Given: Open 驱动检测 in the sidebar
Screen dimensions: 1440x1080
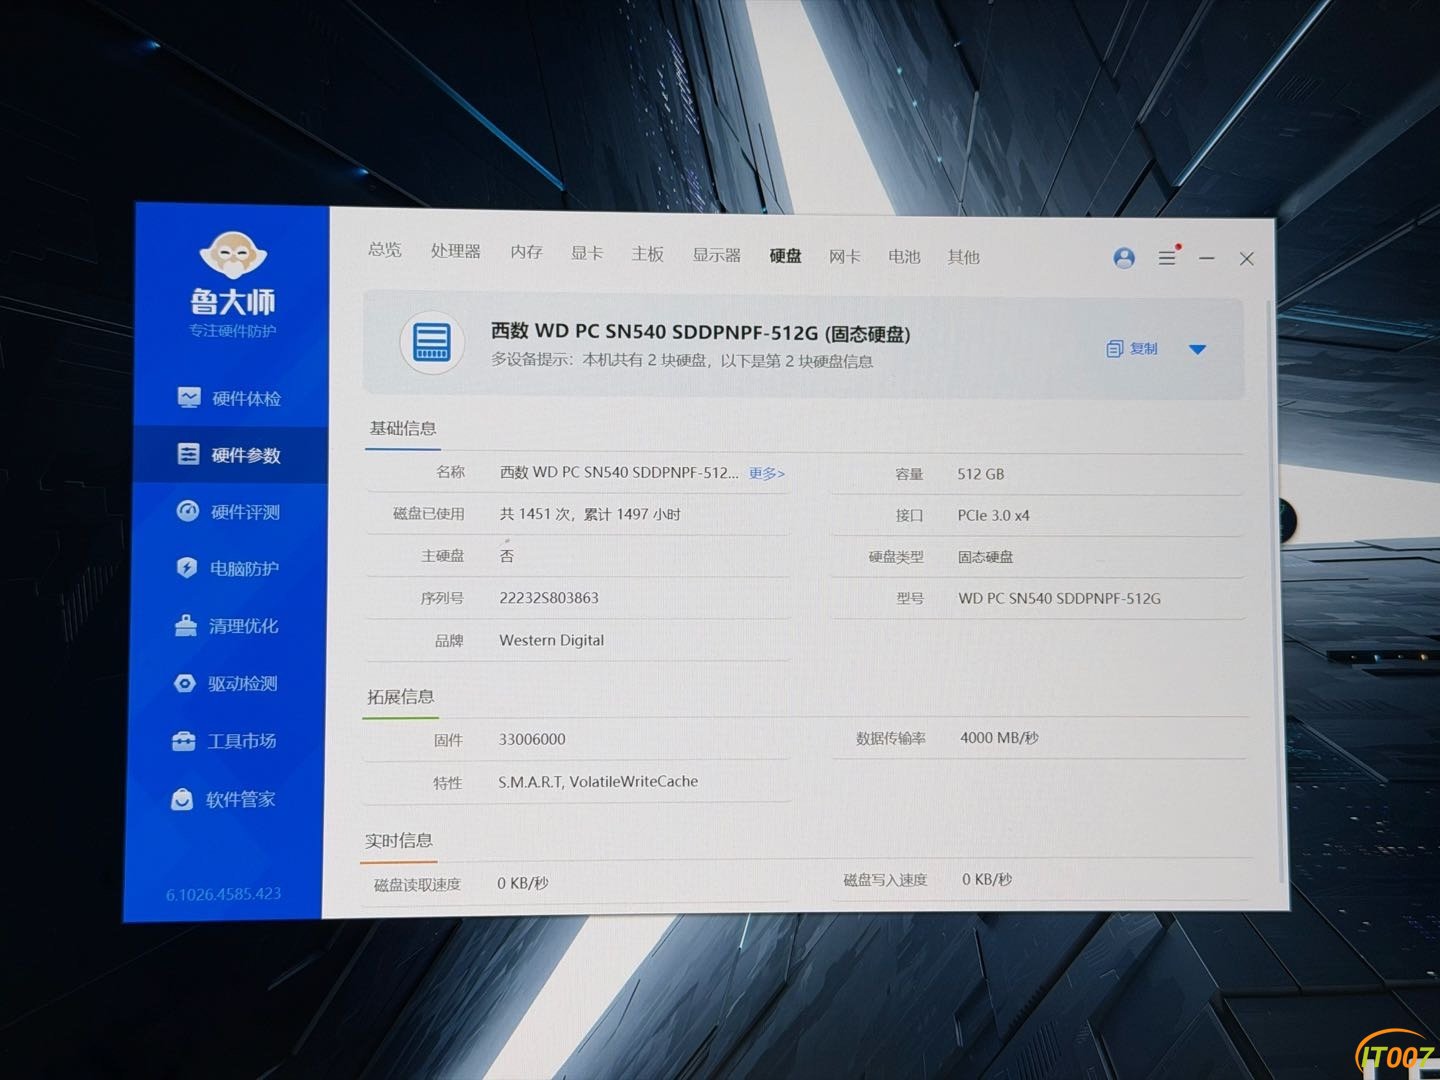Looking at the screenshot, I should [x=226, y=684].
